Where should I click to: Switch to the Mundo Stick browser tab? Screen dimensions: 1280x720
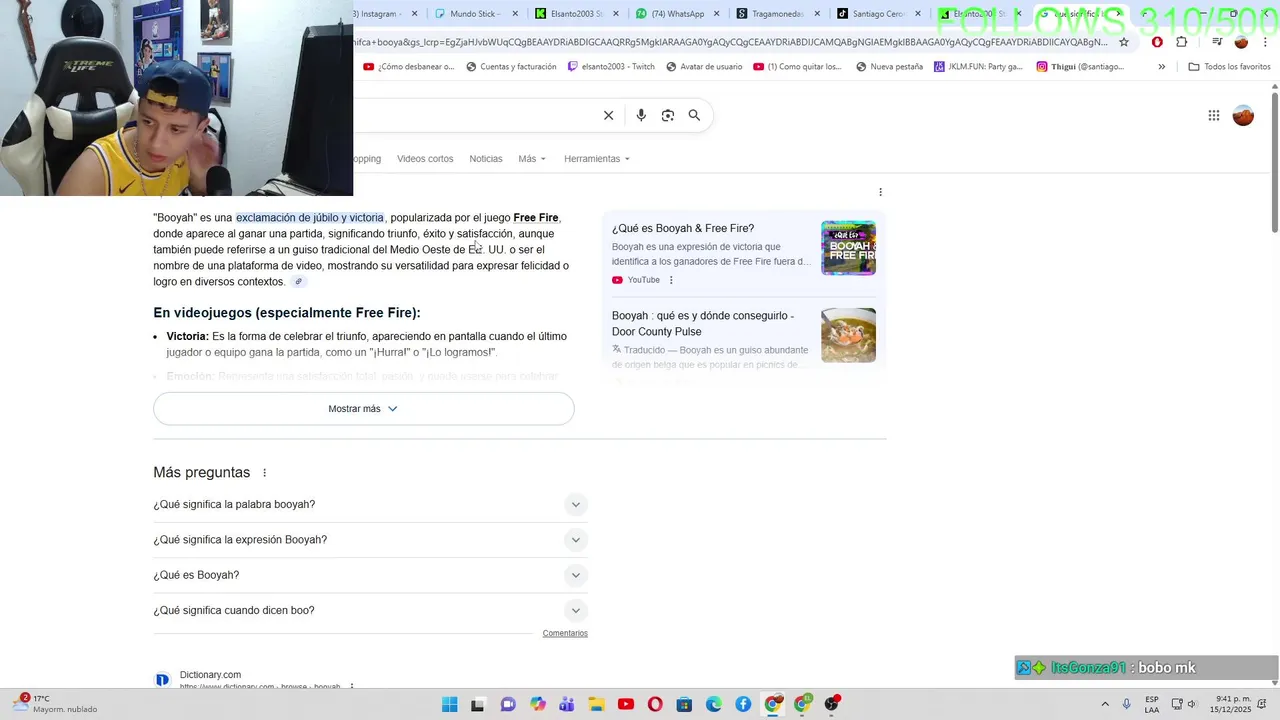click(477, 14)
